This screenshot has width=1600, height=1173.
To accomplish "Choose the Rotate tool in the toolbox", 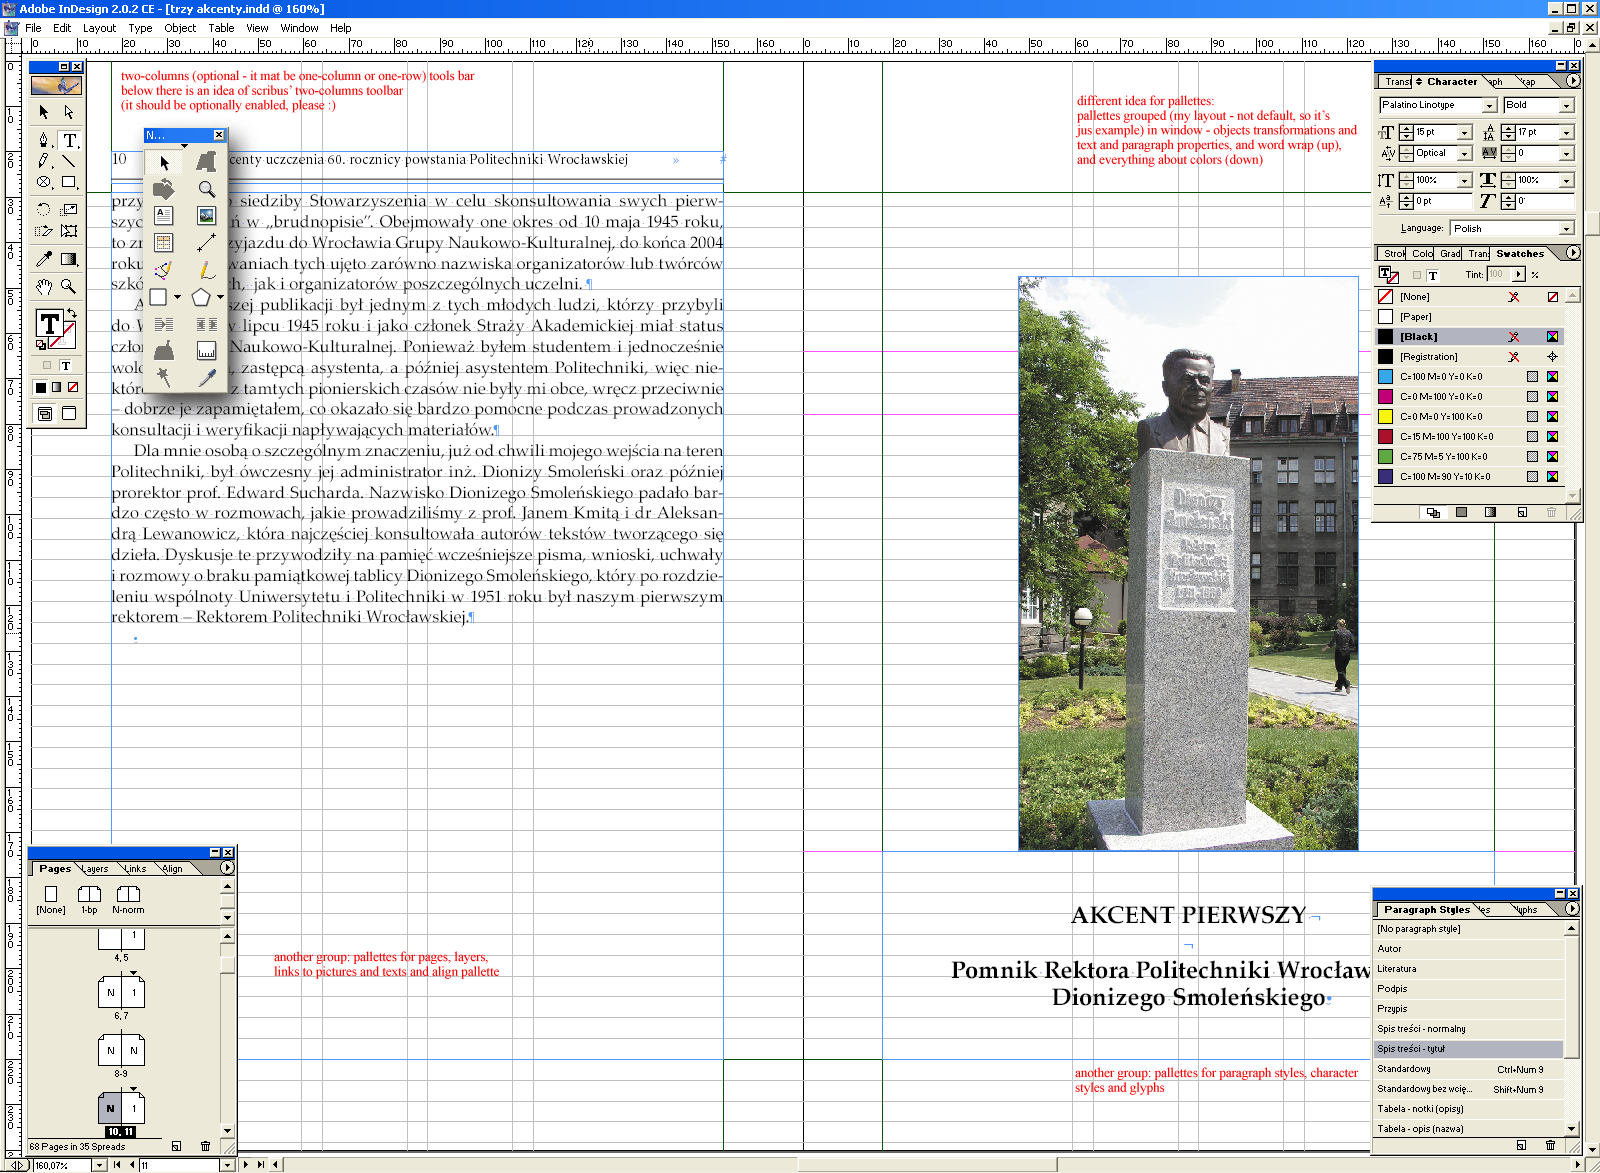I will [x=43, y=209].
